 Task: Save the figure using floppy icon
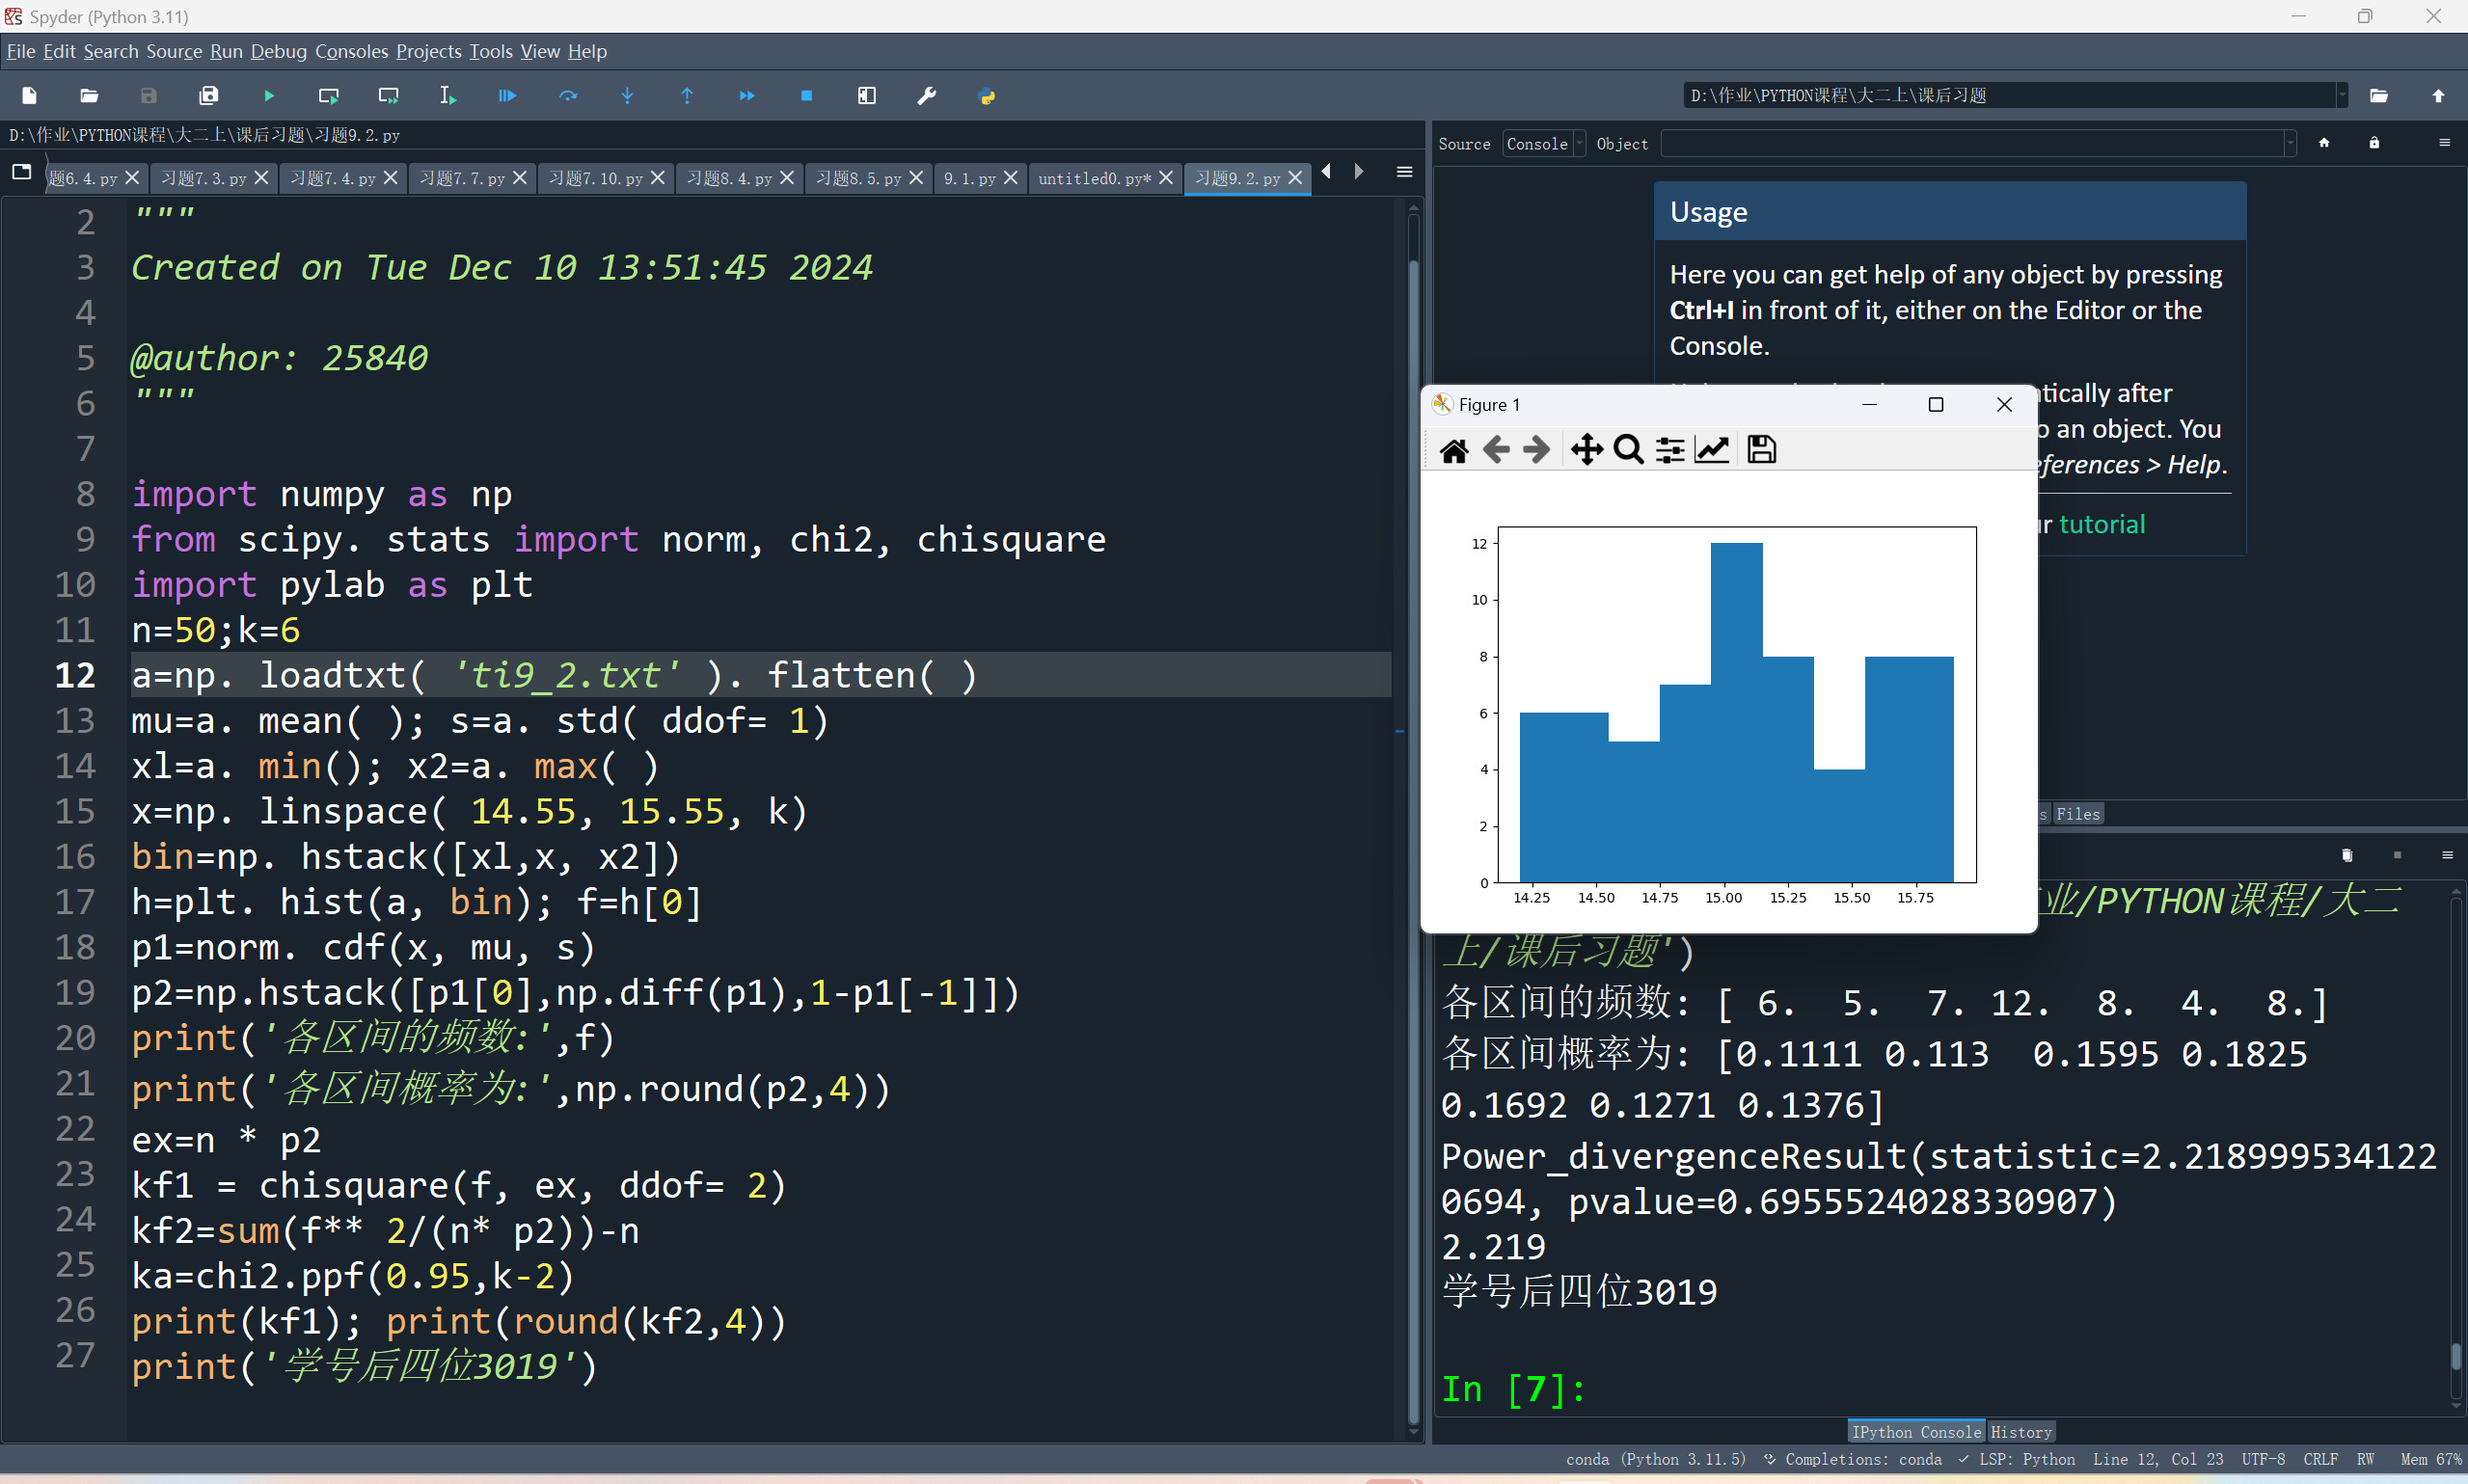click(x=1761, y=450)
